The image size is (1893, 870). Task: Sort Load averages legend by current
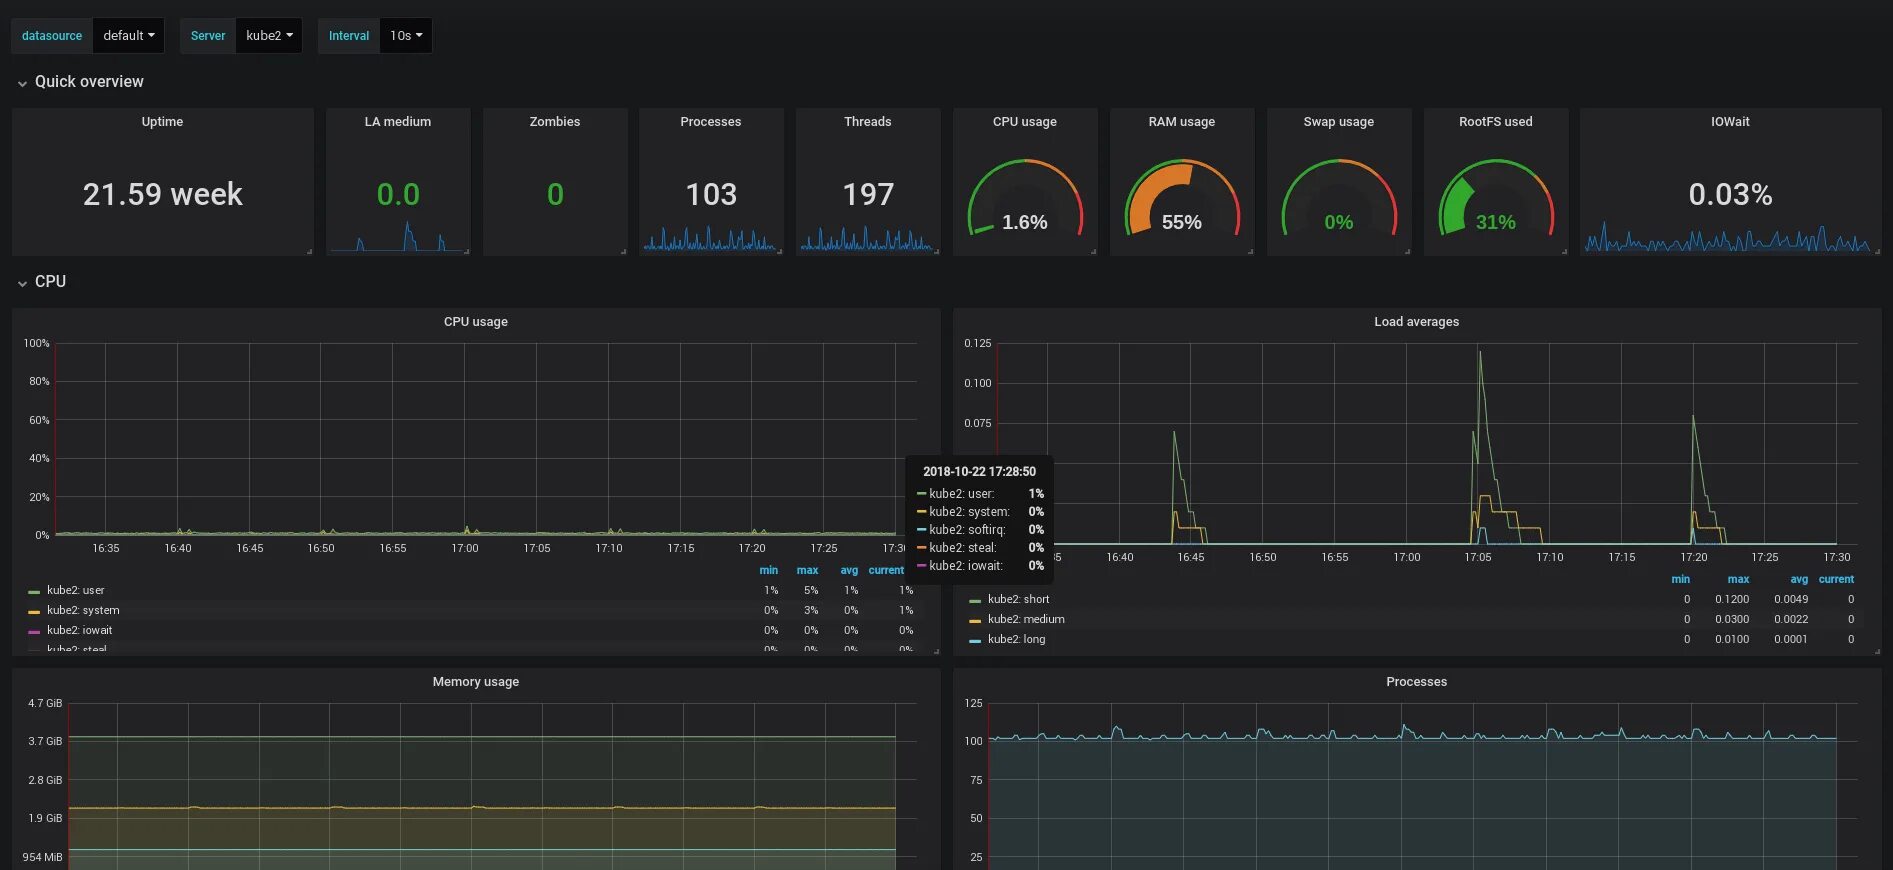click(1836, 580)
